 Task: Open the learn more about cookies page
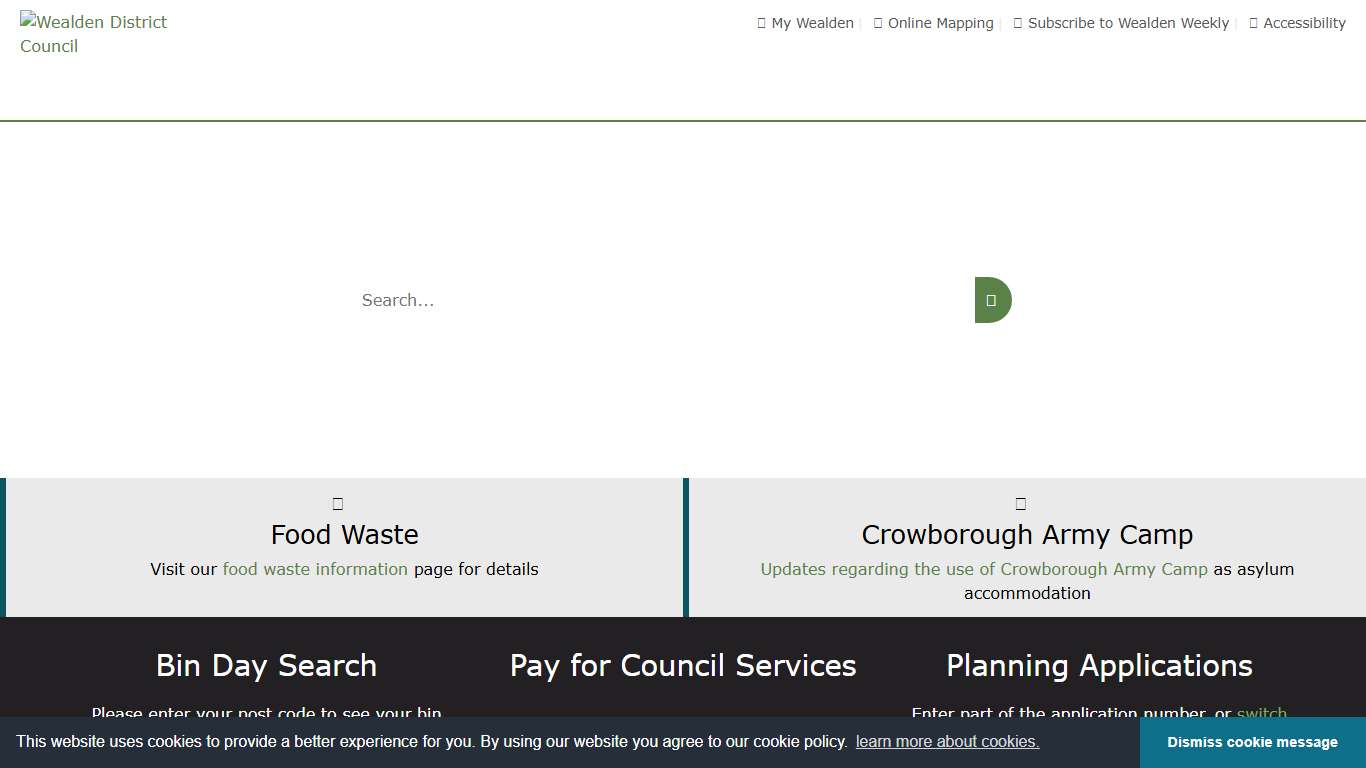(x=946, y=741)
